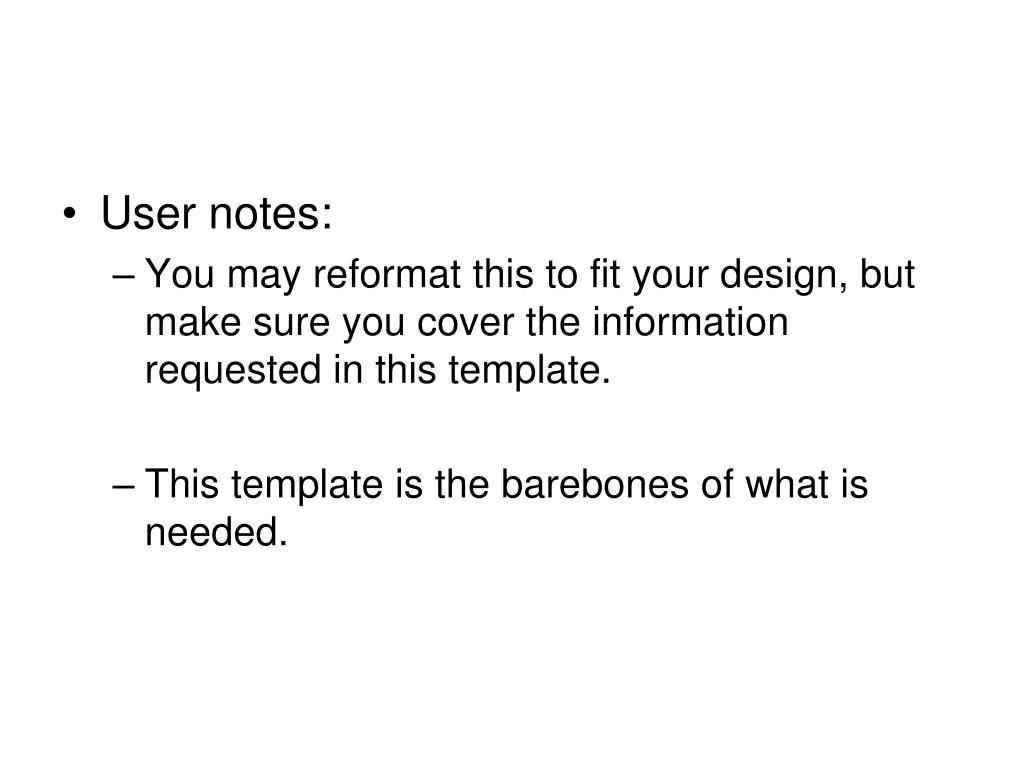The image size is (1024, 768).
Task: Click the word "template." ending the first sub-bullet
Action: pyautogui.click(x=529, y=372)
